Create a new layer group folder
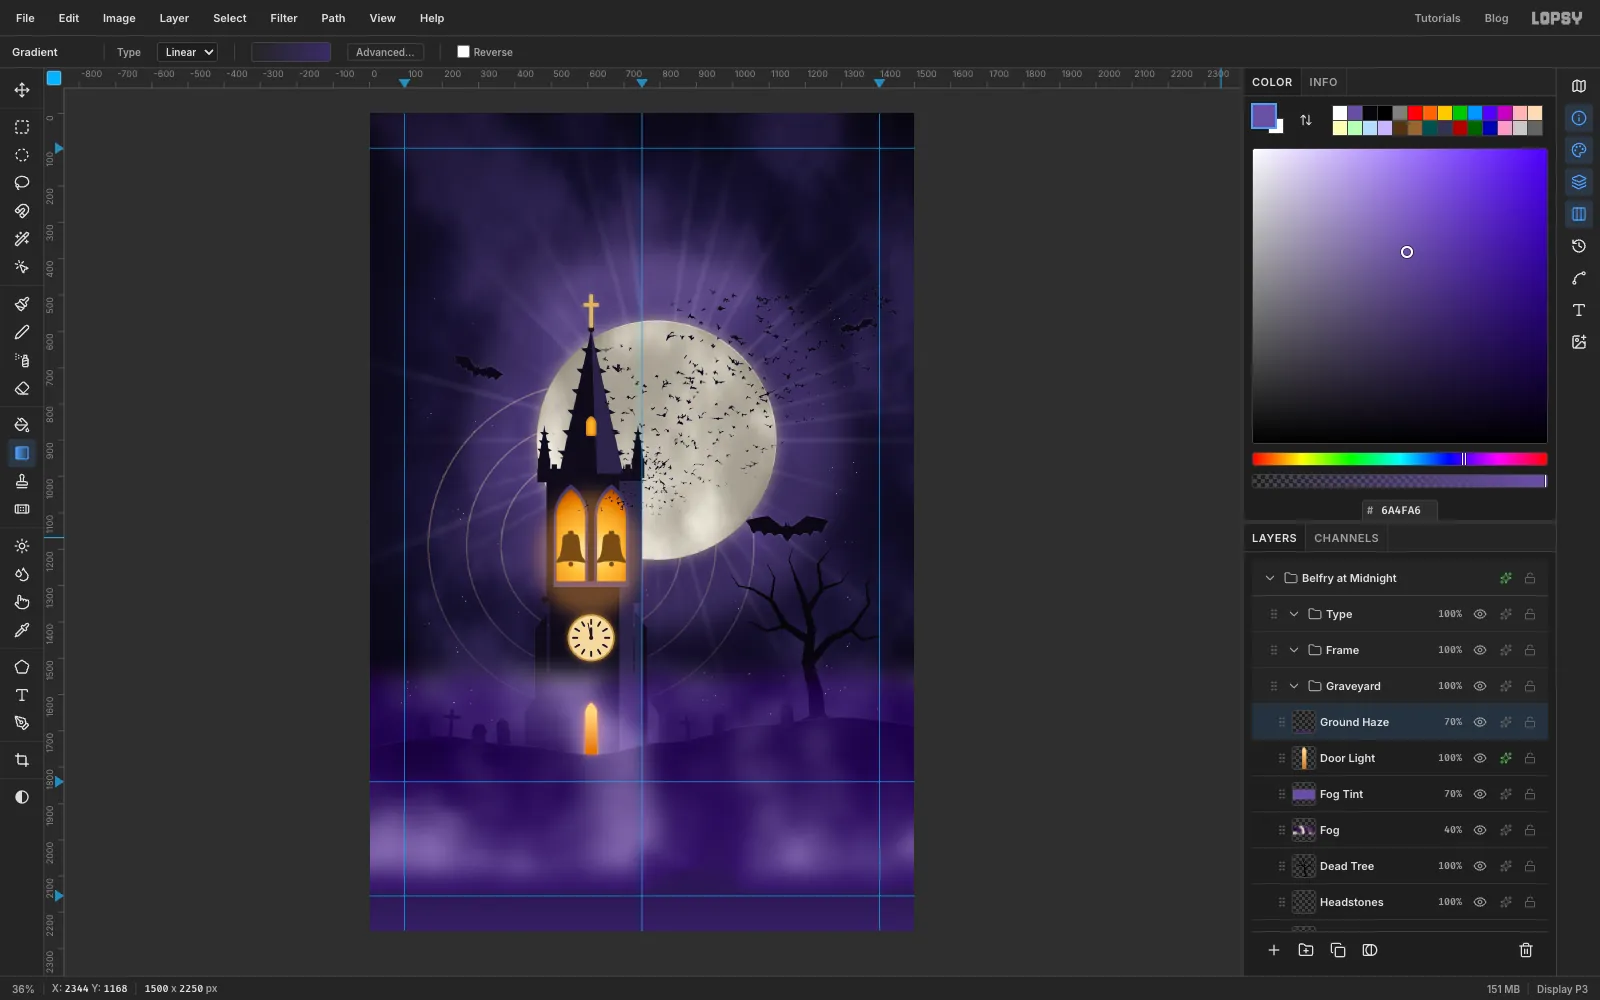This screenshot has width=1600, height=1000. coord(1305,950)
